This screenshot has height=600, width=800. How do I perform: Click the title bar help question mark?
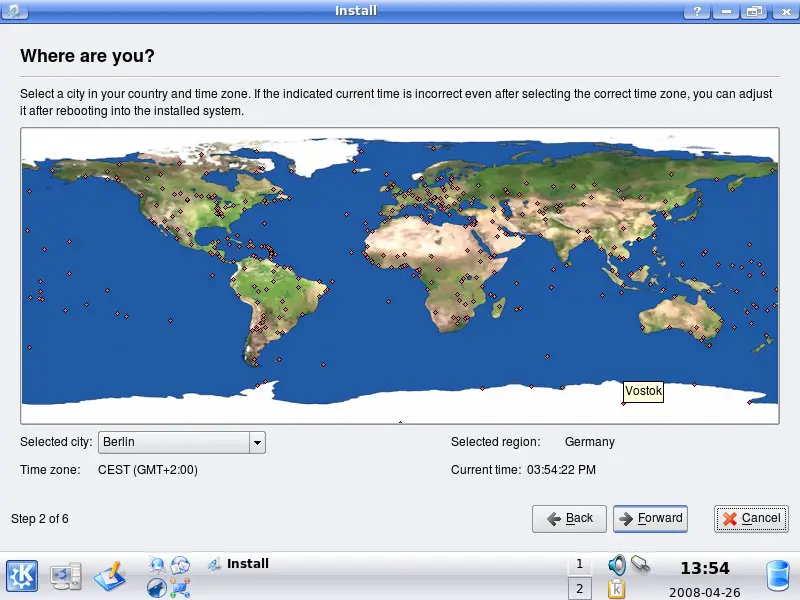coord(697,11)
